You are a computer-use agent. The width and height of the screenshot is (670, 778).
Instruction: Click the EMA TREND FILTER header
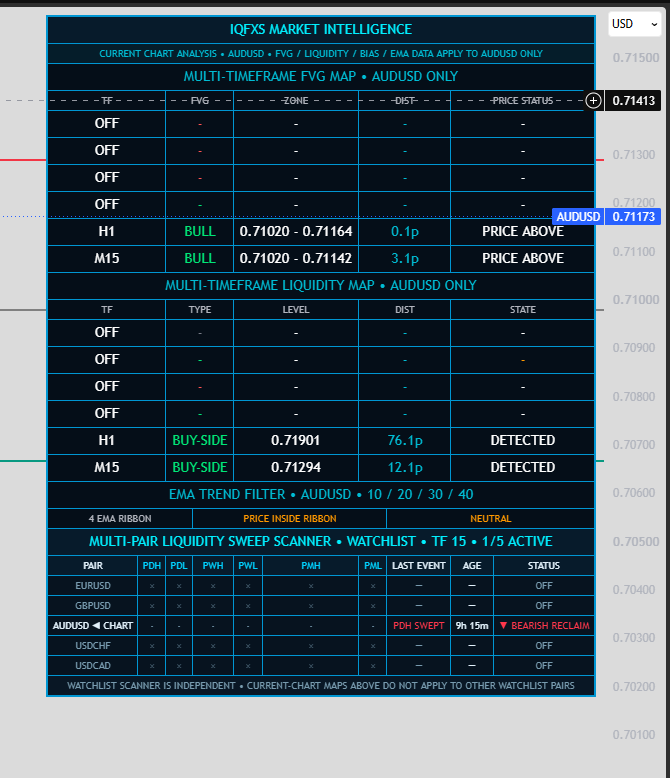(x=321, y=494)
